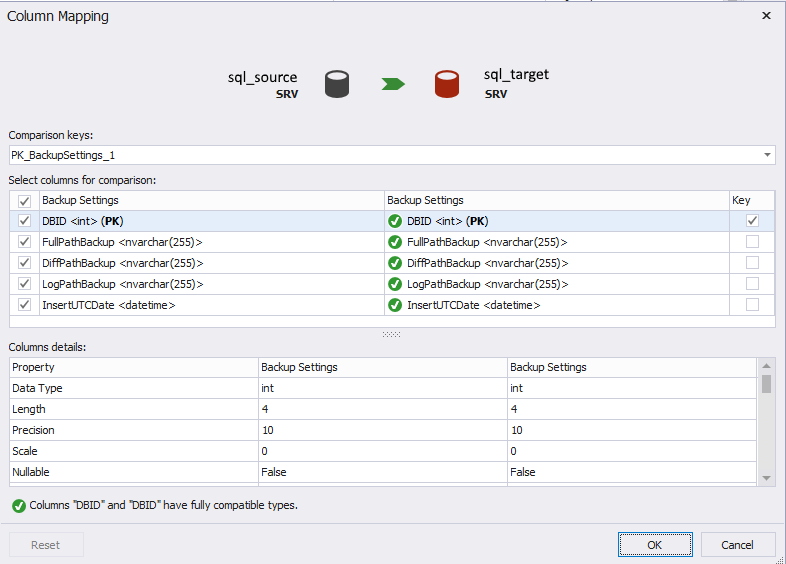Click the splitter grip between panels
786x564 pixels.
pyautogui.click(x=391, y=334)
